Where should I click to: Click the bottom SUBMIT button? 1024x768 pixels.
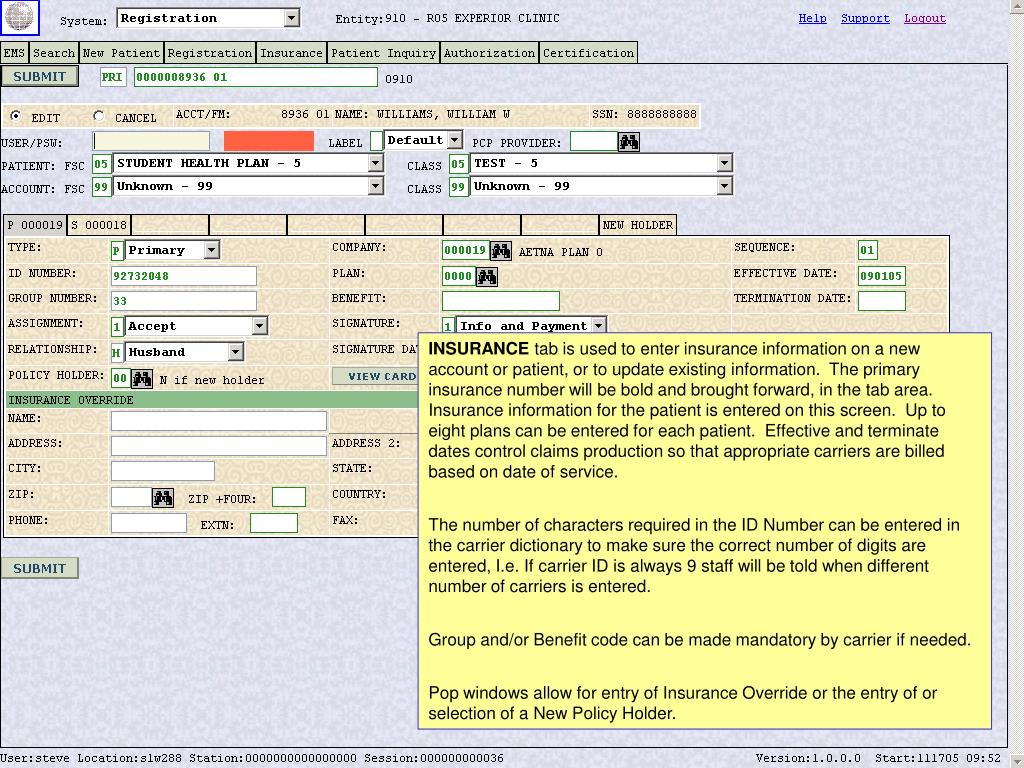[40, 568]
